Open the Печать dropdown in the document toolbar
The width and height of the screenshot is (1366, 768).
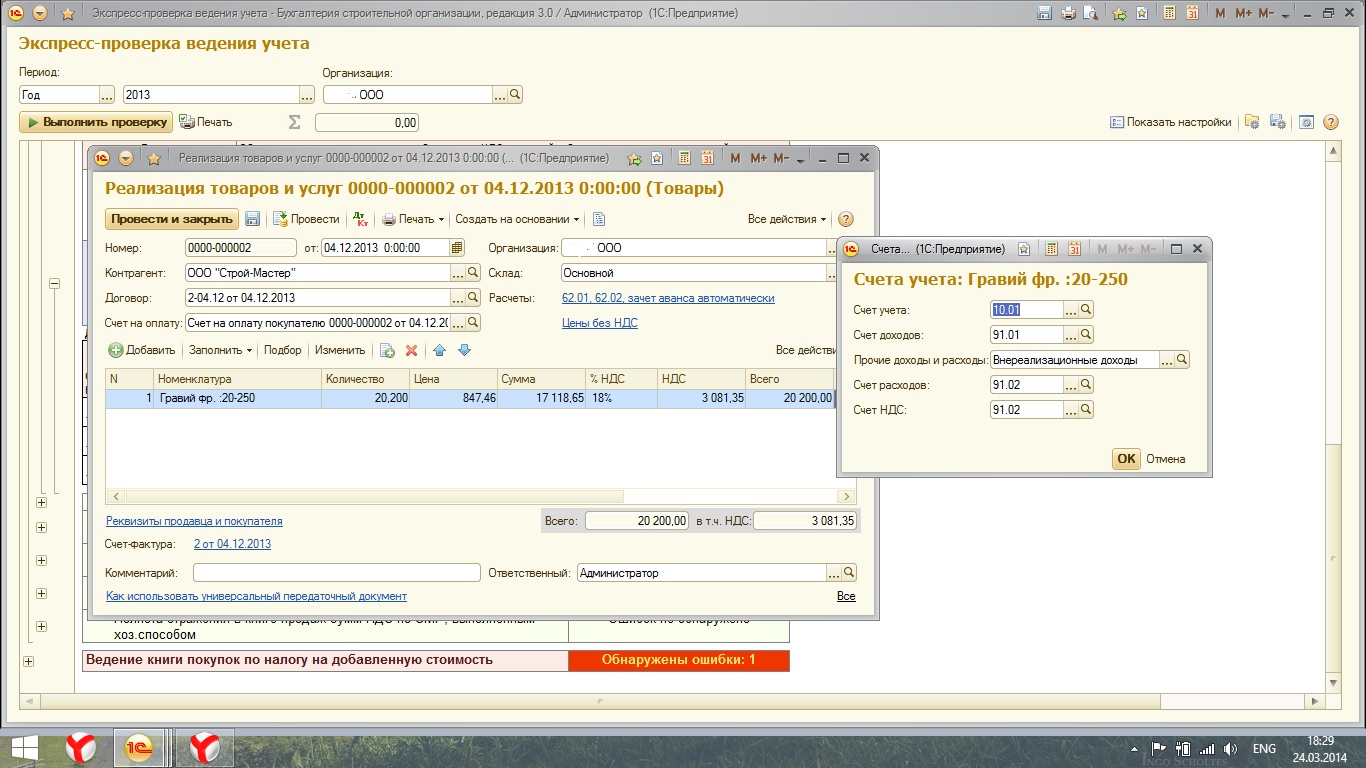point(414,219)
